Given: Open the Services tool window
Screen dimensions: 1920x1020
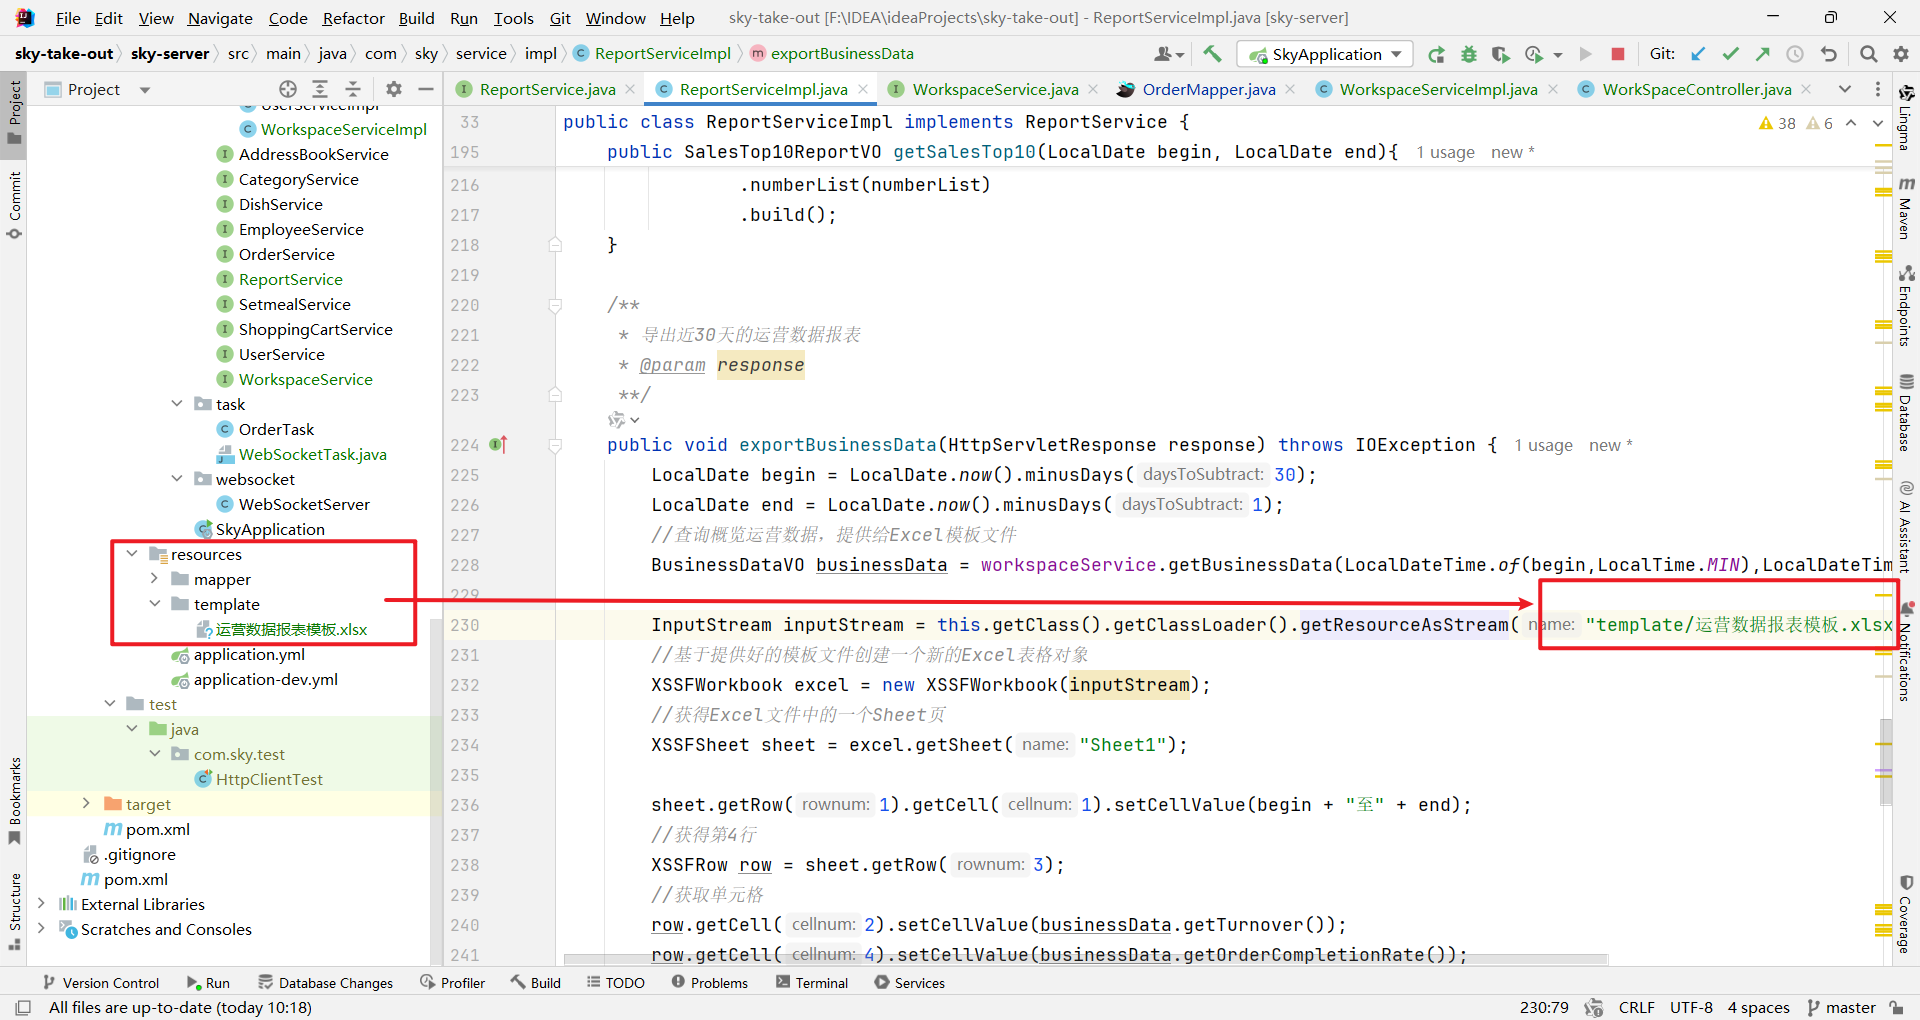Looking at the screenshot, I should coord(910,983).
